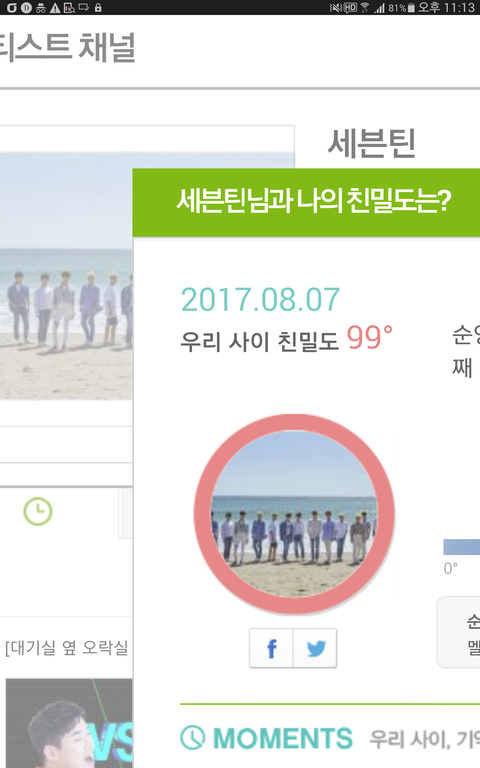Open the circular Seventeen beach profile photo
This screenshot has height=768, width=480.
tap(294, 514)
